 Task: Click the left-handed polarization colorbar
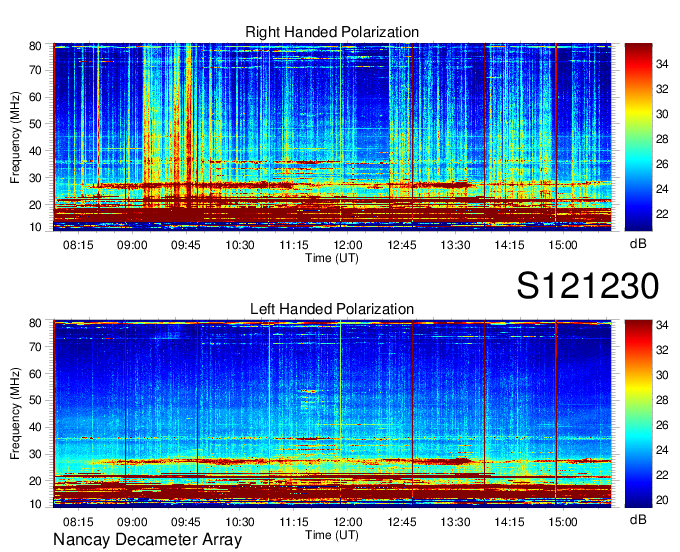tap(638, 414)
